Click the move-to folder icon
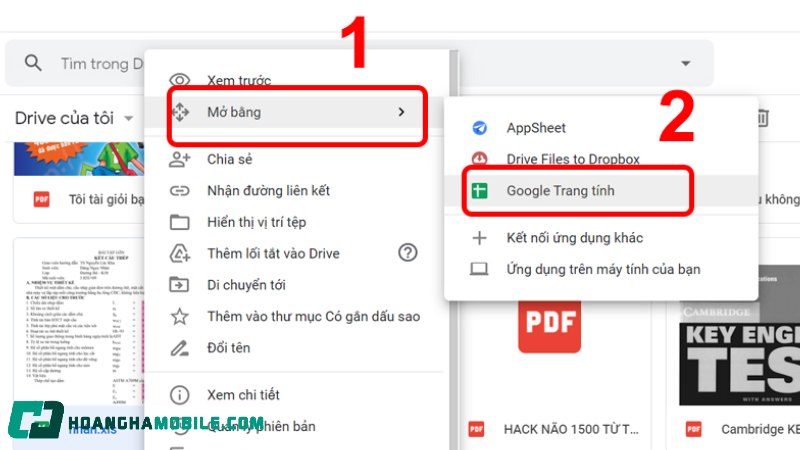The image size is (800, 450). click(180, 285)
